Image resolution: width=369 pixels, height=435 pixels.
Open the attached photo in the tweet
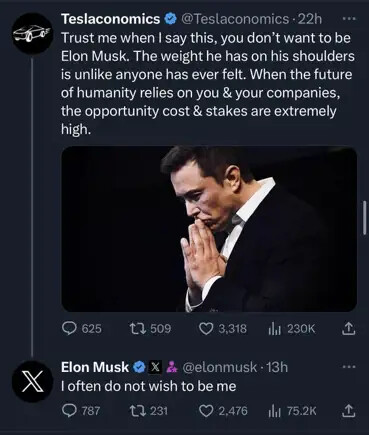209,229
